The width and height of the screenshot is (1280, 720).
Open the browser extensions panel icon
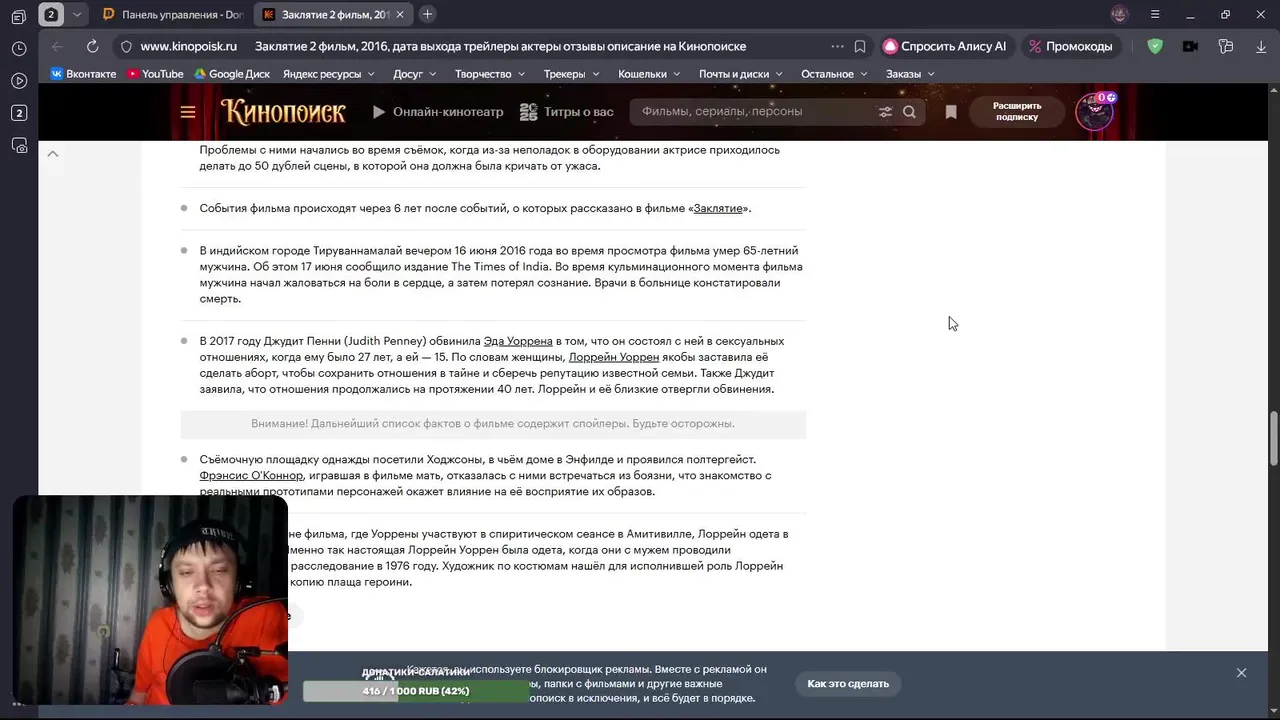[x=1226, y=46]
